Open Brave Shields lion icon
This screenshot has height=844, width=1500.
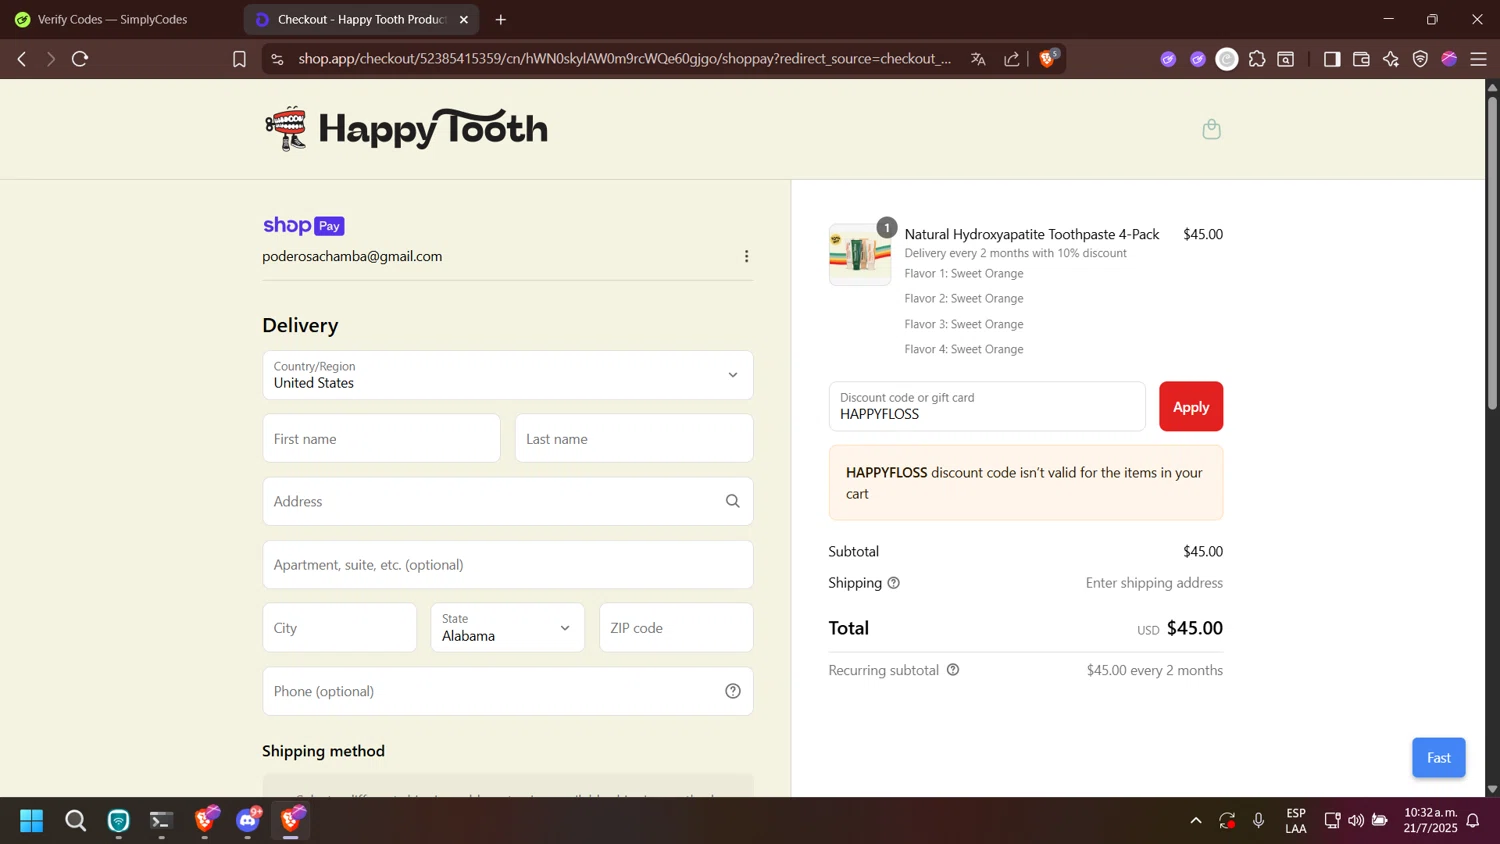tap(1047, 59)
